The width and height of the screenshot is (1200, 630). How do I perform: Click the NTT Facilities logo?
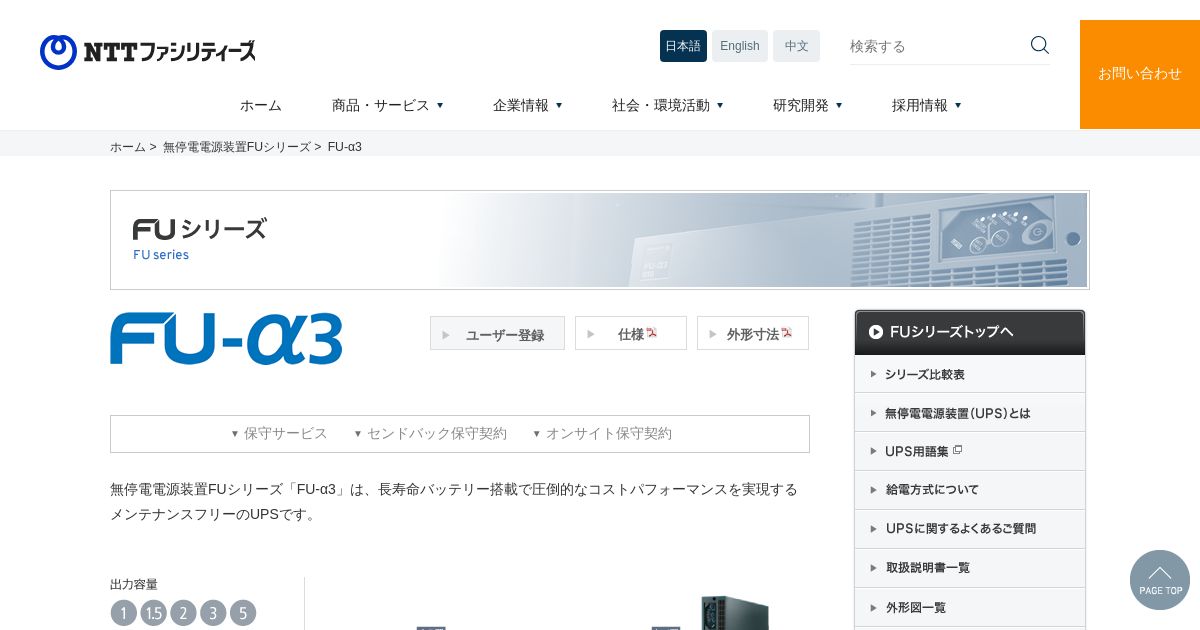coord(148,52)
